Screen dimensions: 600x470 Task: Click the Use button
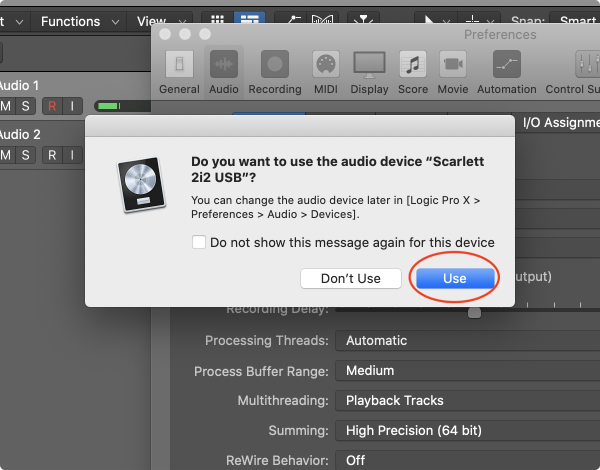click(x=455, y=278)
